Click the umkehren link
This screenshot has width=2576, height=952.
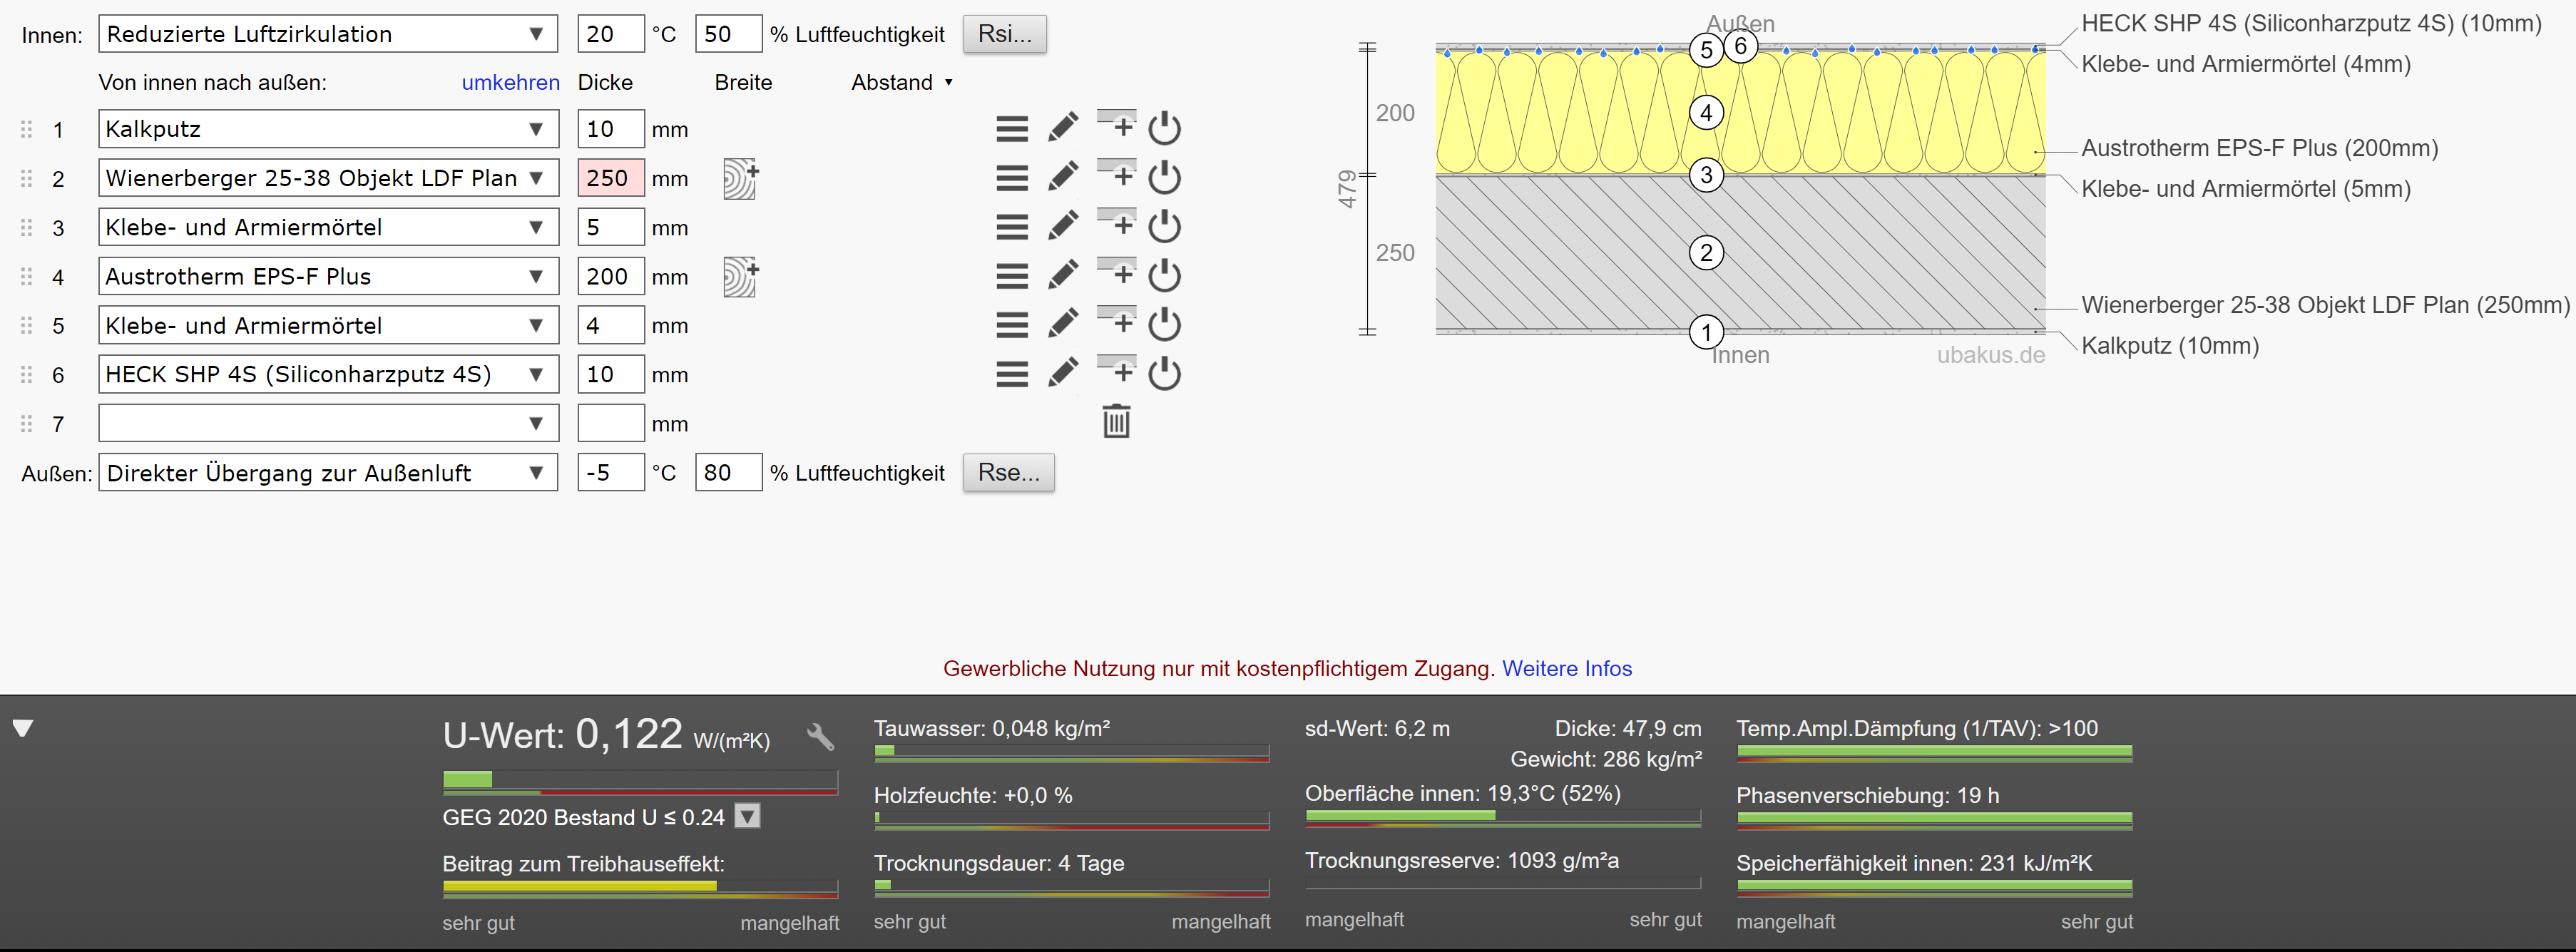(x=510, y=82)
